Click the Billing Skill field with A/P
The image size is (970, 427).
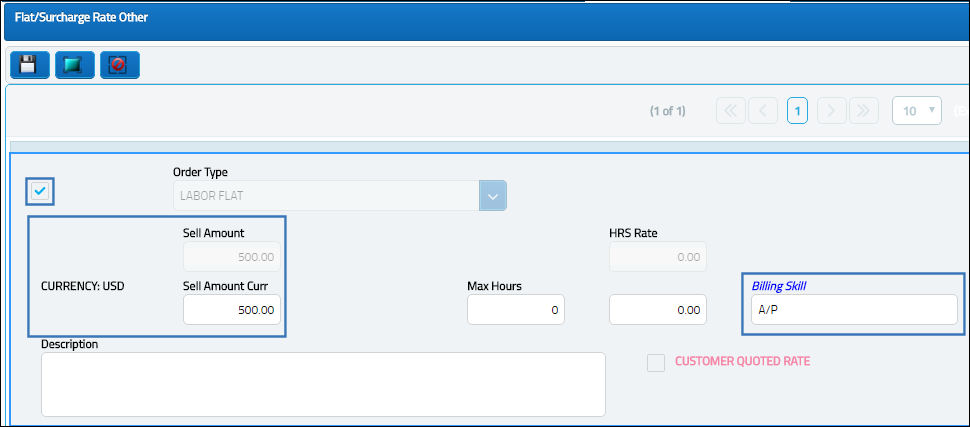point(854,309)
